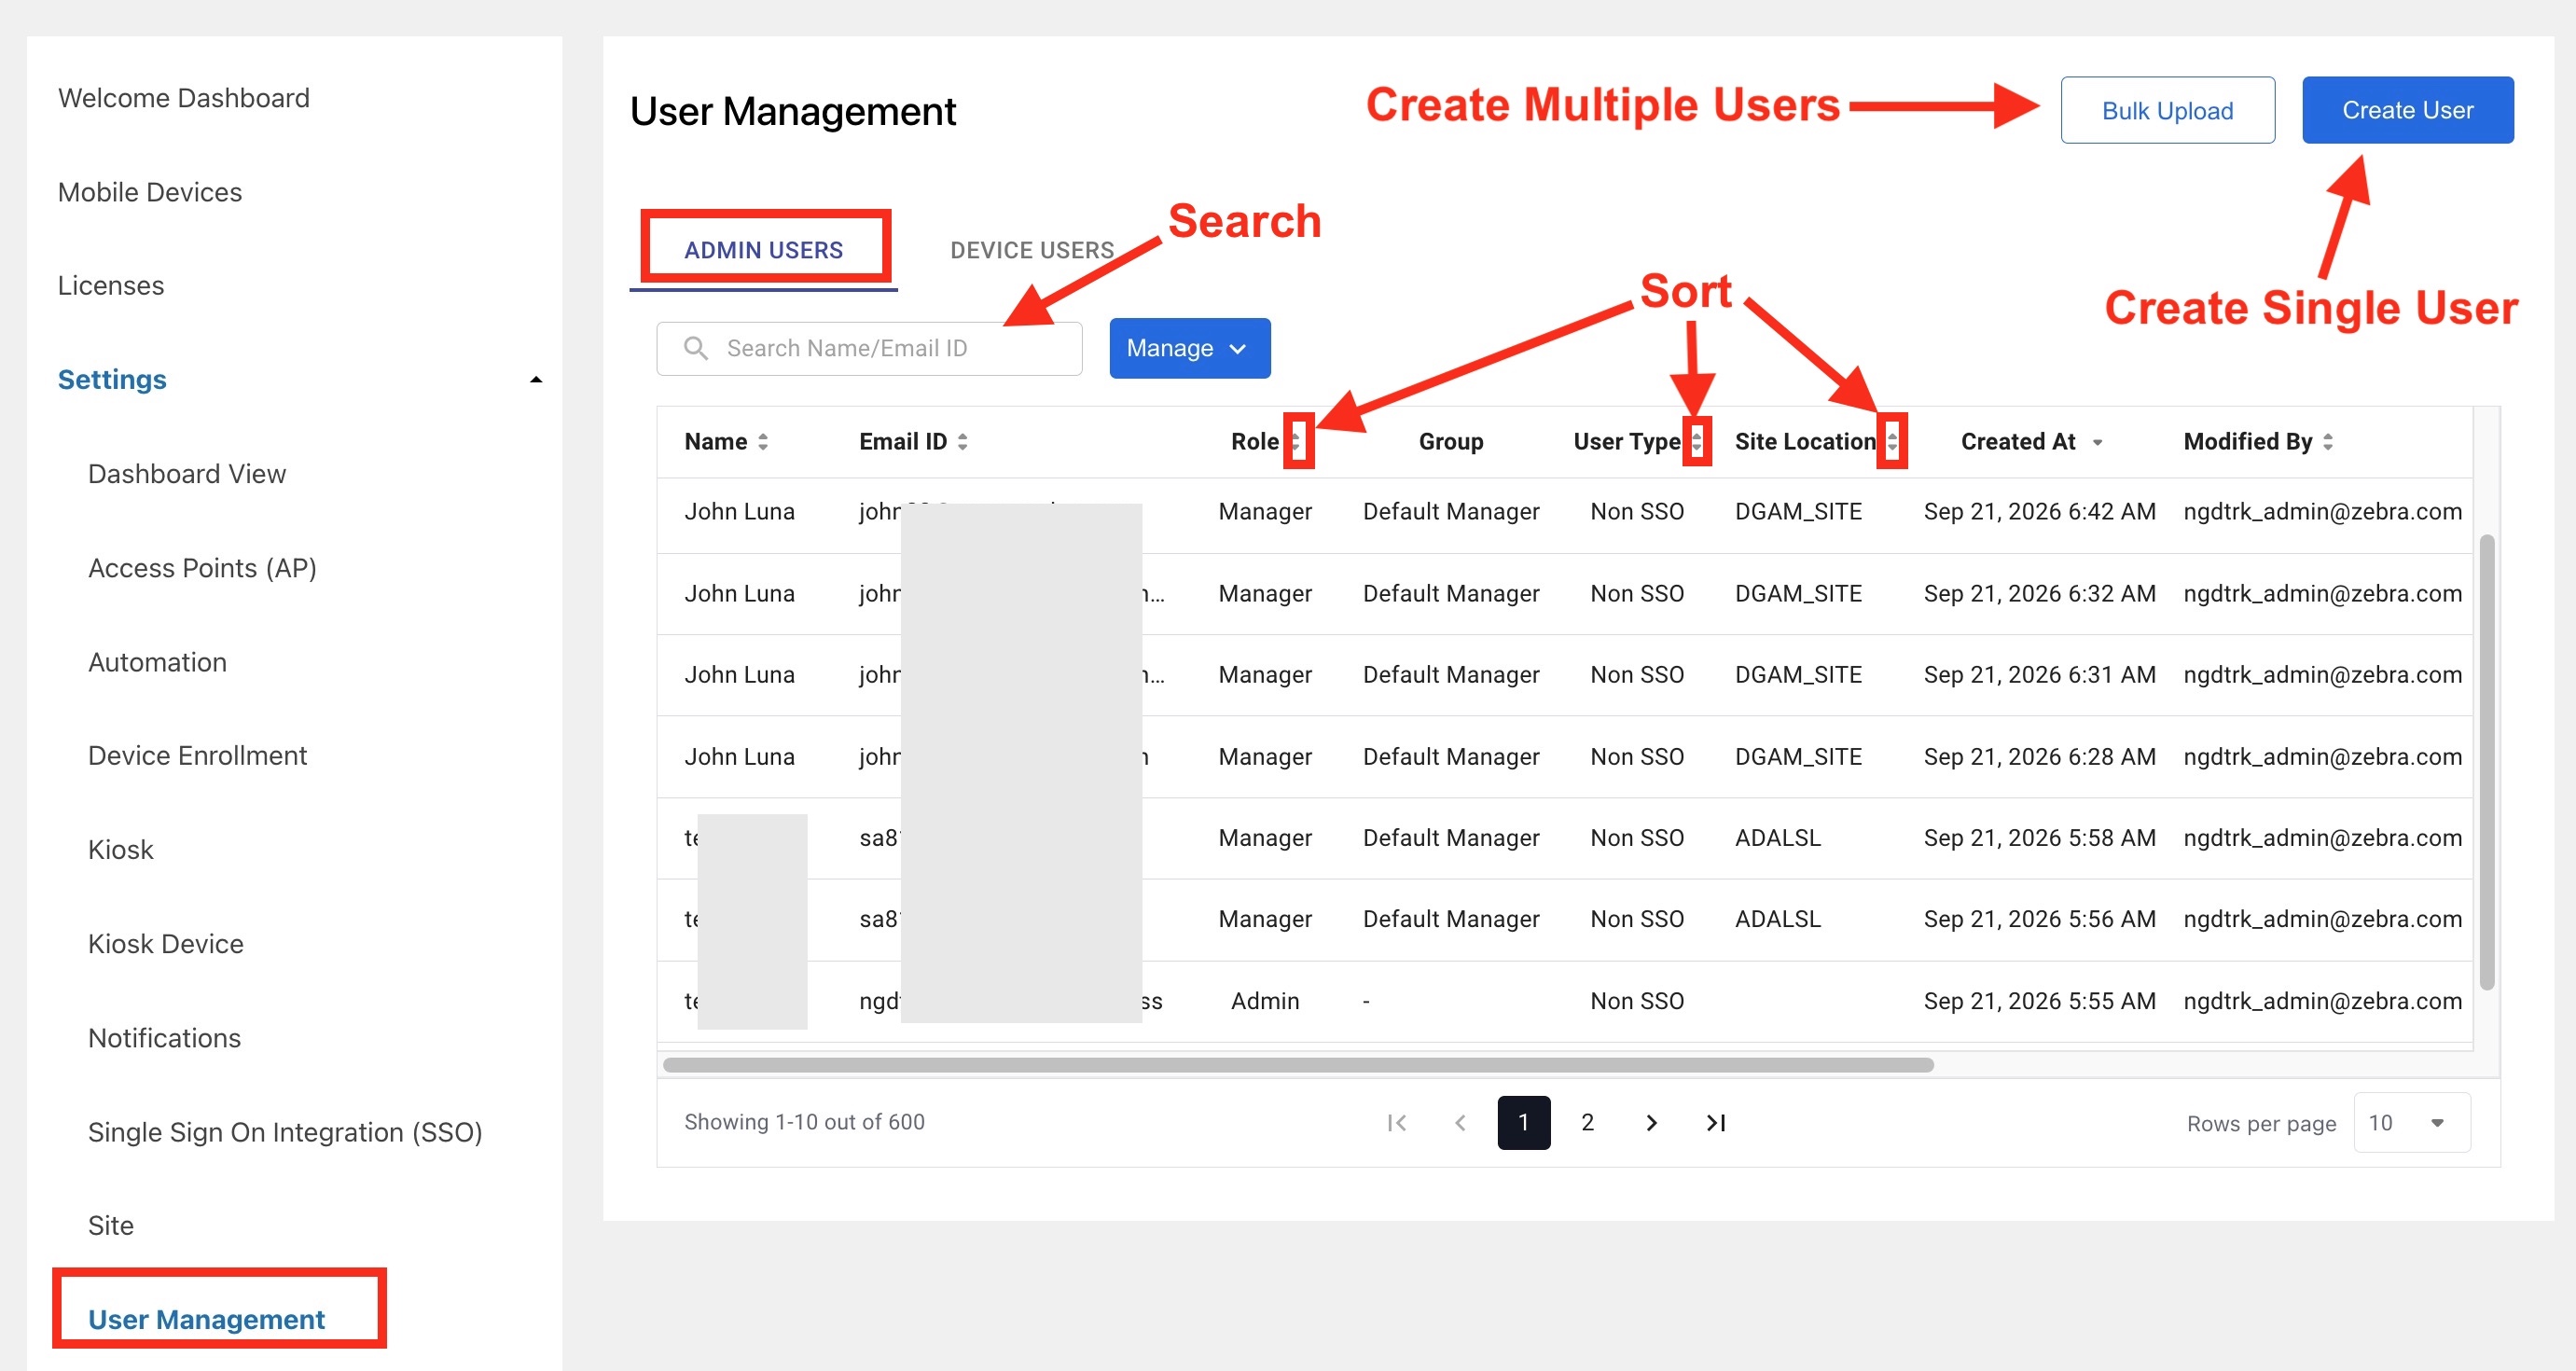Click the Admin role cell
This screenshot has width=2576, height=1371.
click(x=1264, y=1001)
